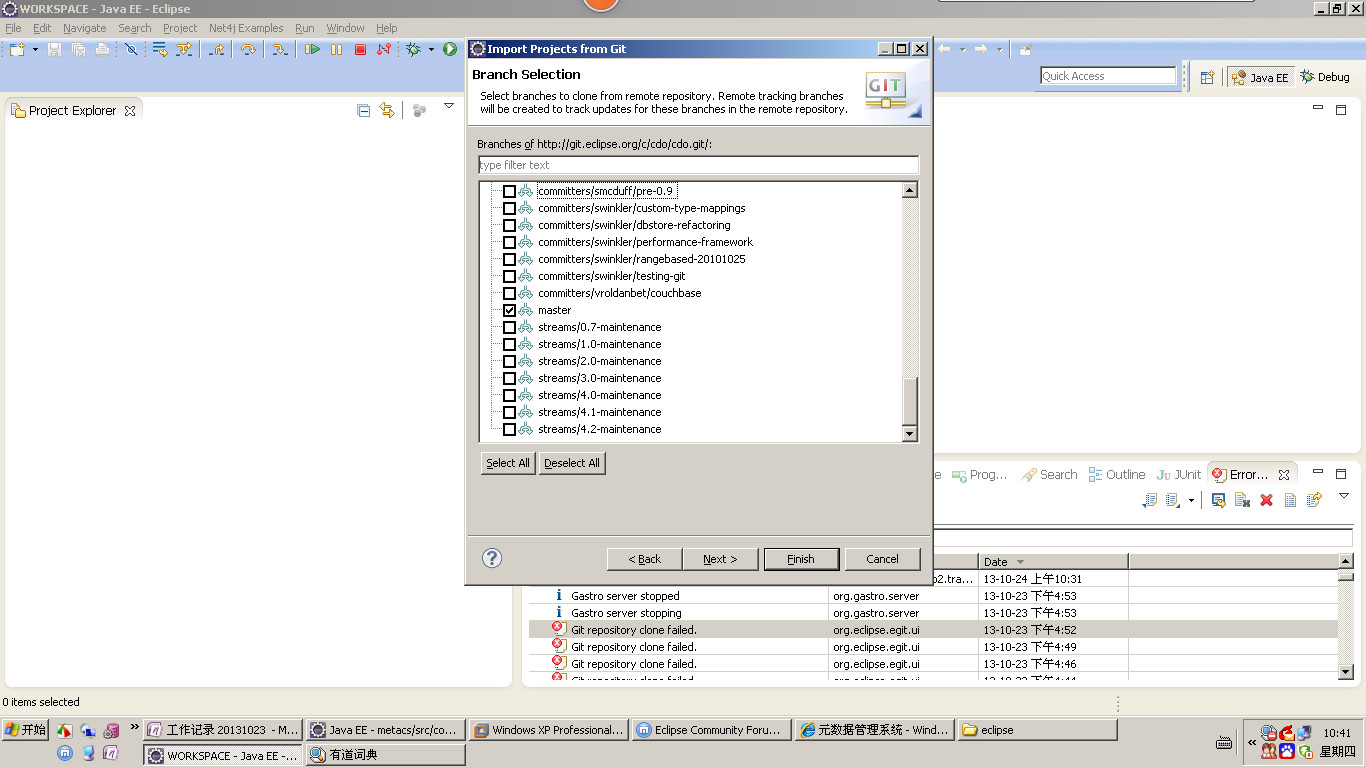Click the branch list scroll-up arrow

tap(909, 191)
